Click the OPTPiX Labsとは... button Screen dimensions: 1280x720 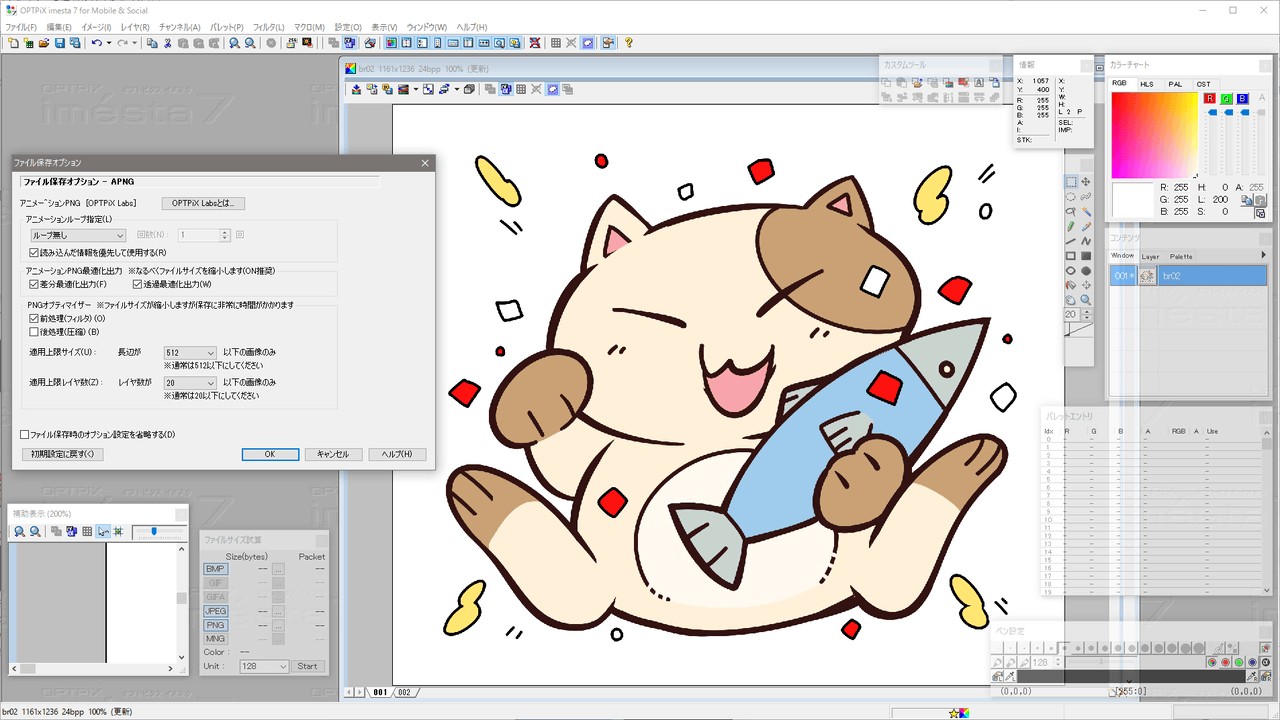coord(203,203)
